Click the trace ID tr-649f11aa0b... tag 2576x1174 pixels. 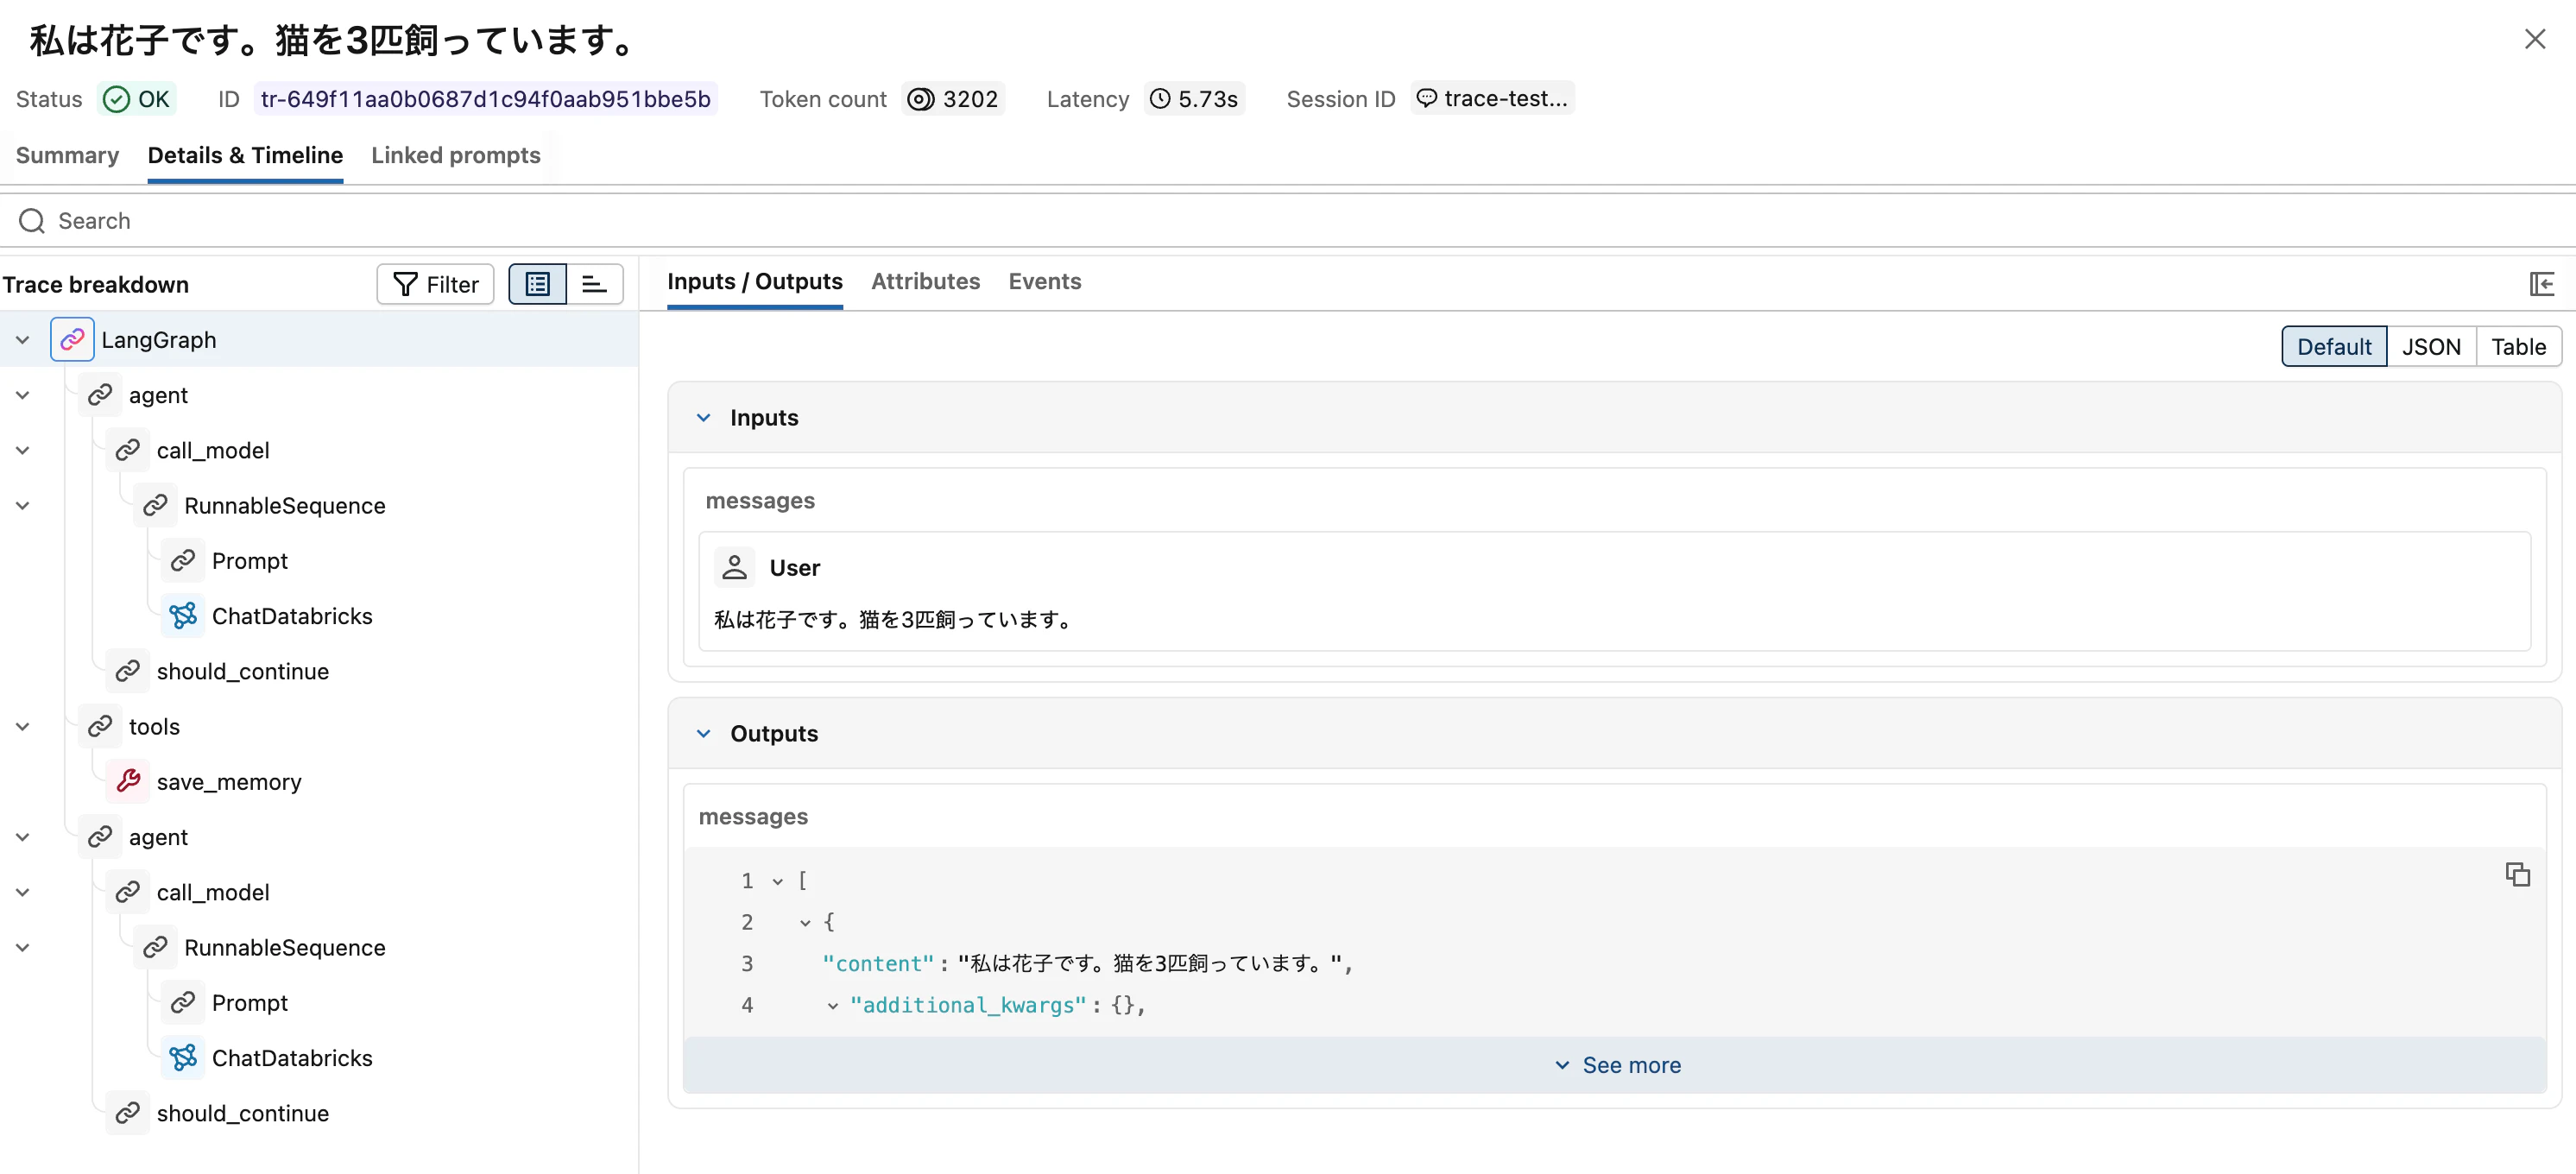click(485, 99)
